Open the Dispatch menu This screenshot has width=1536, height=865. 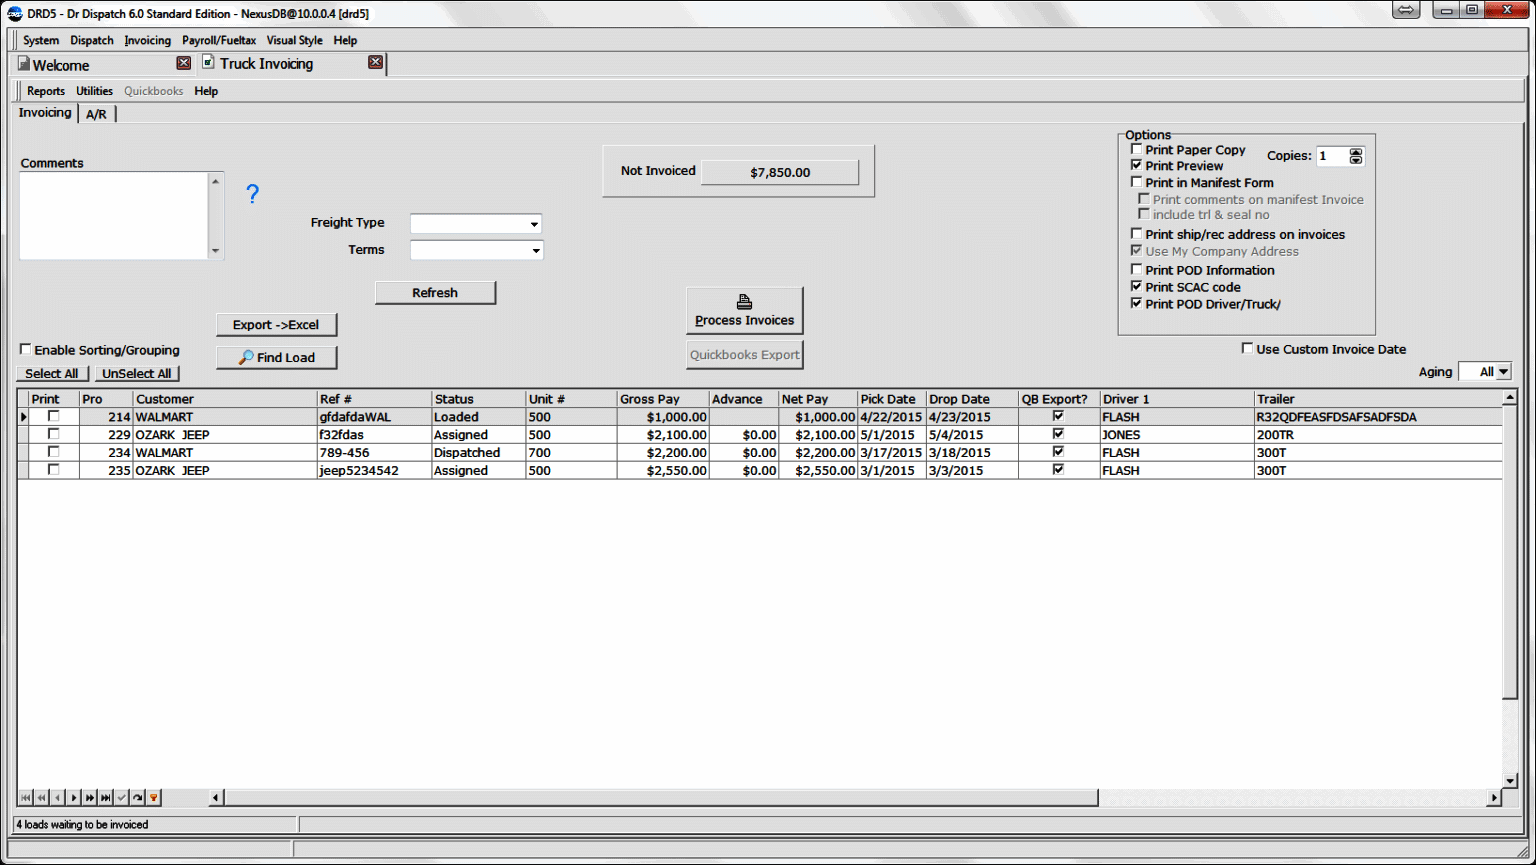[x=91, y=40]
